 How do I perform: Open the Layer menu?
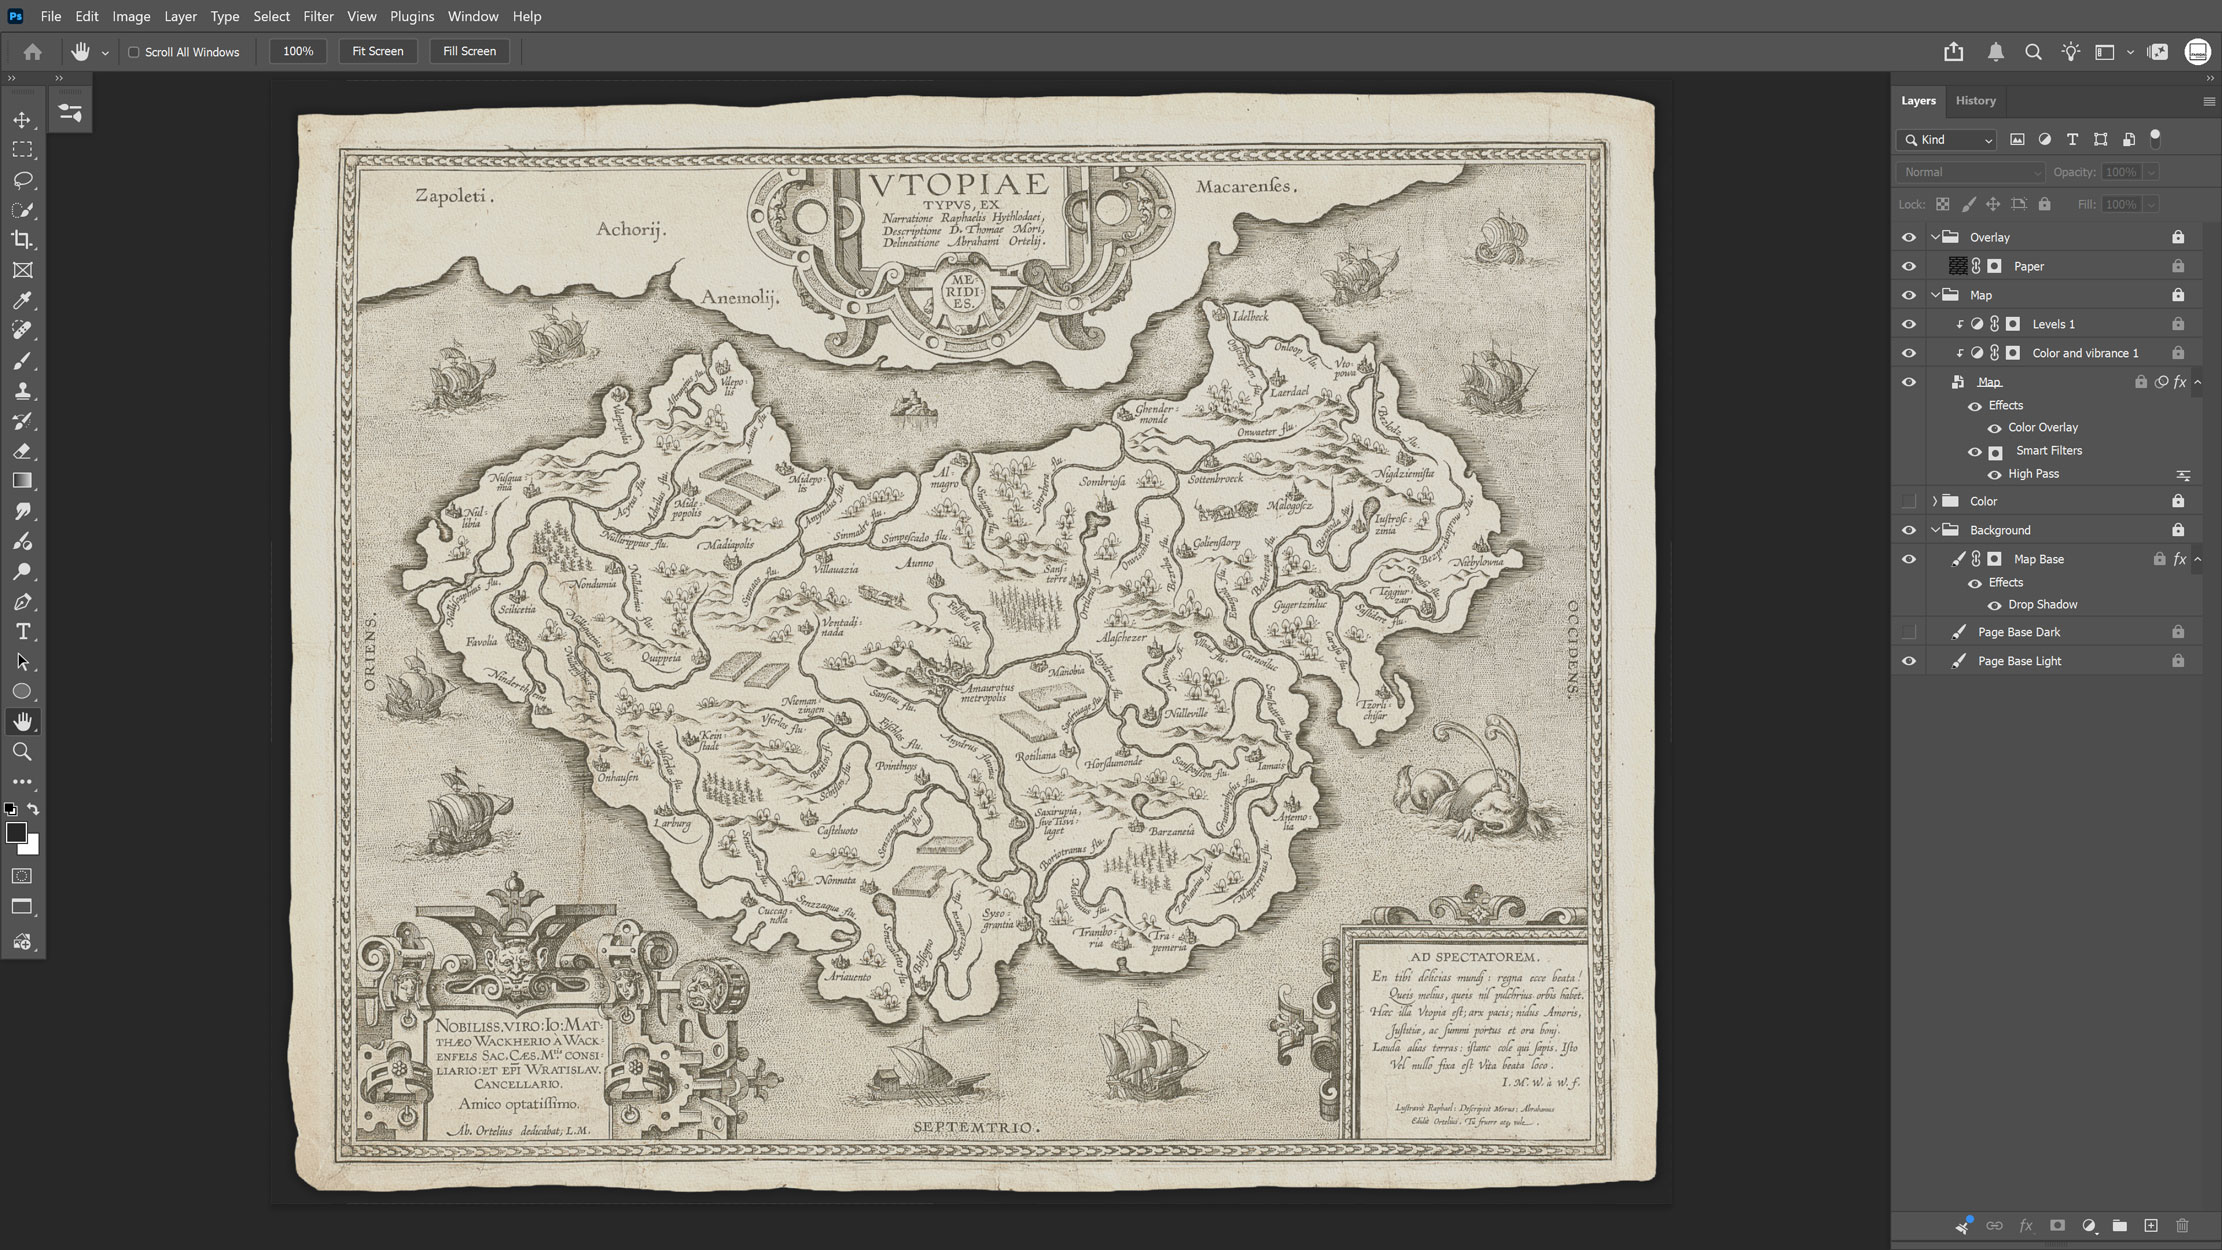[180, 16]
